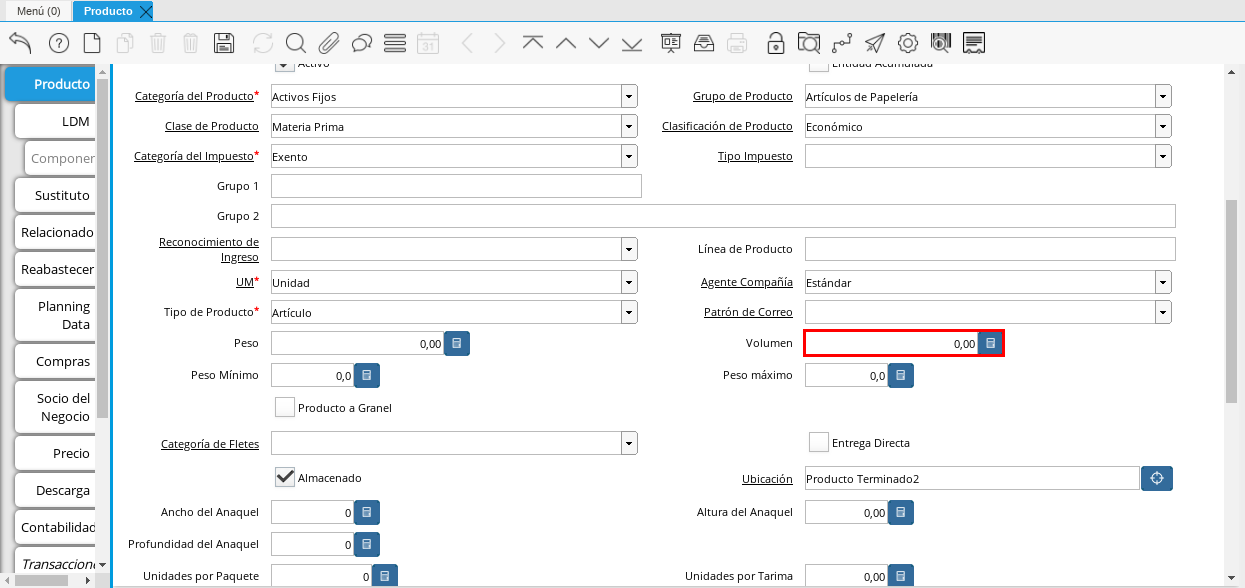Expand the Agente Compañía dropdown
This screenshot has height=588, width=1245.
point(1163,283)
